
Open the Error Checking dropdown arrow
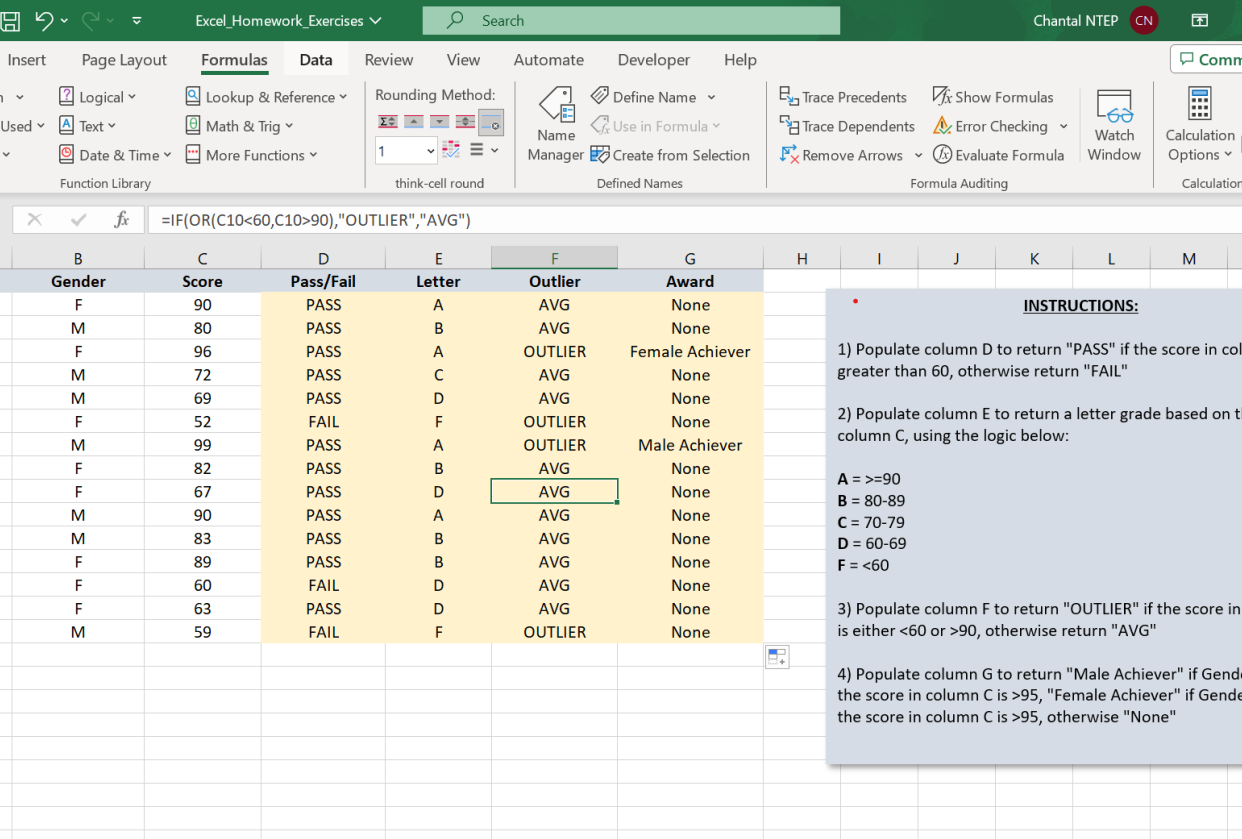point(1064,126)
